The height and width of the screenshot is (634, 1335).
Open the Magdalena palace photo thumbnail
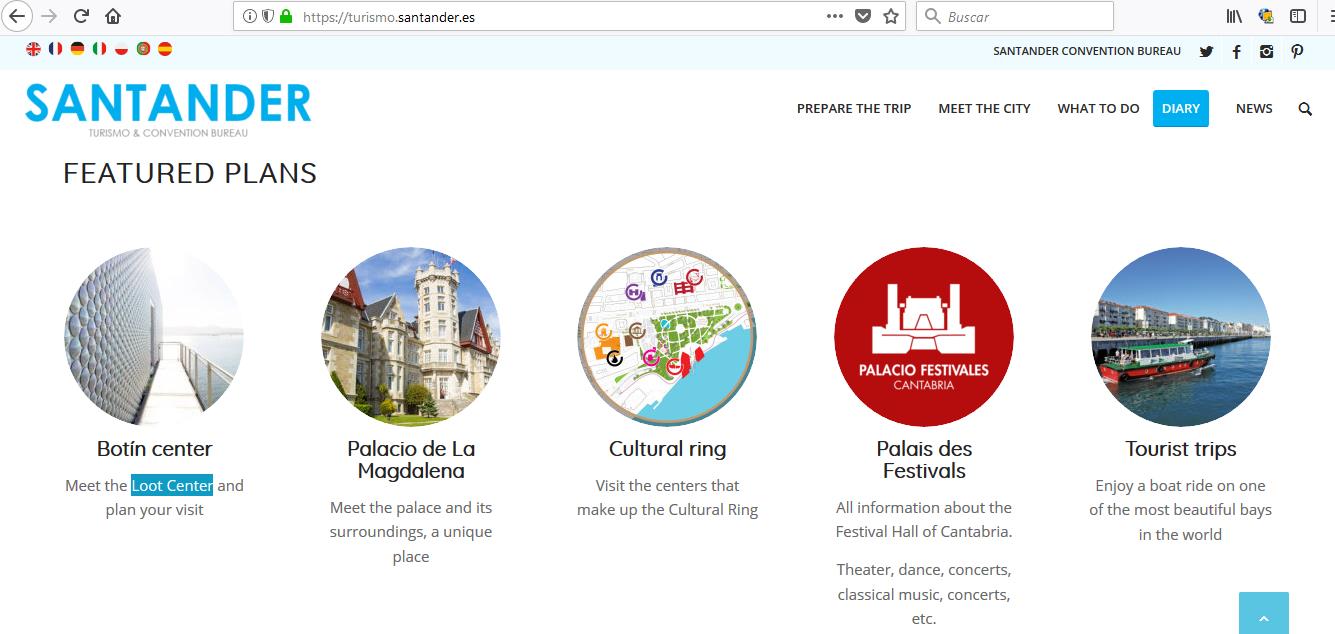(x=411, y=337)
